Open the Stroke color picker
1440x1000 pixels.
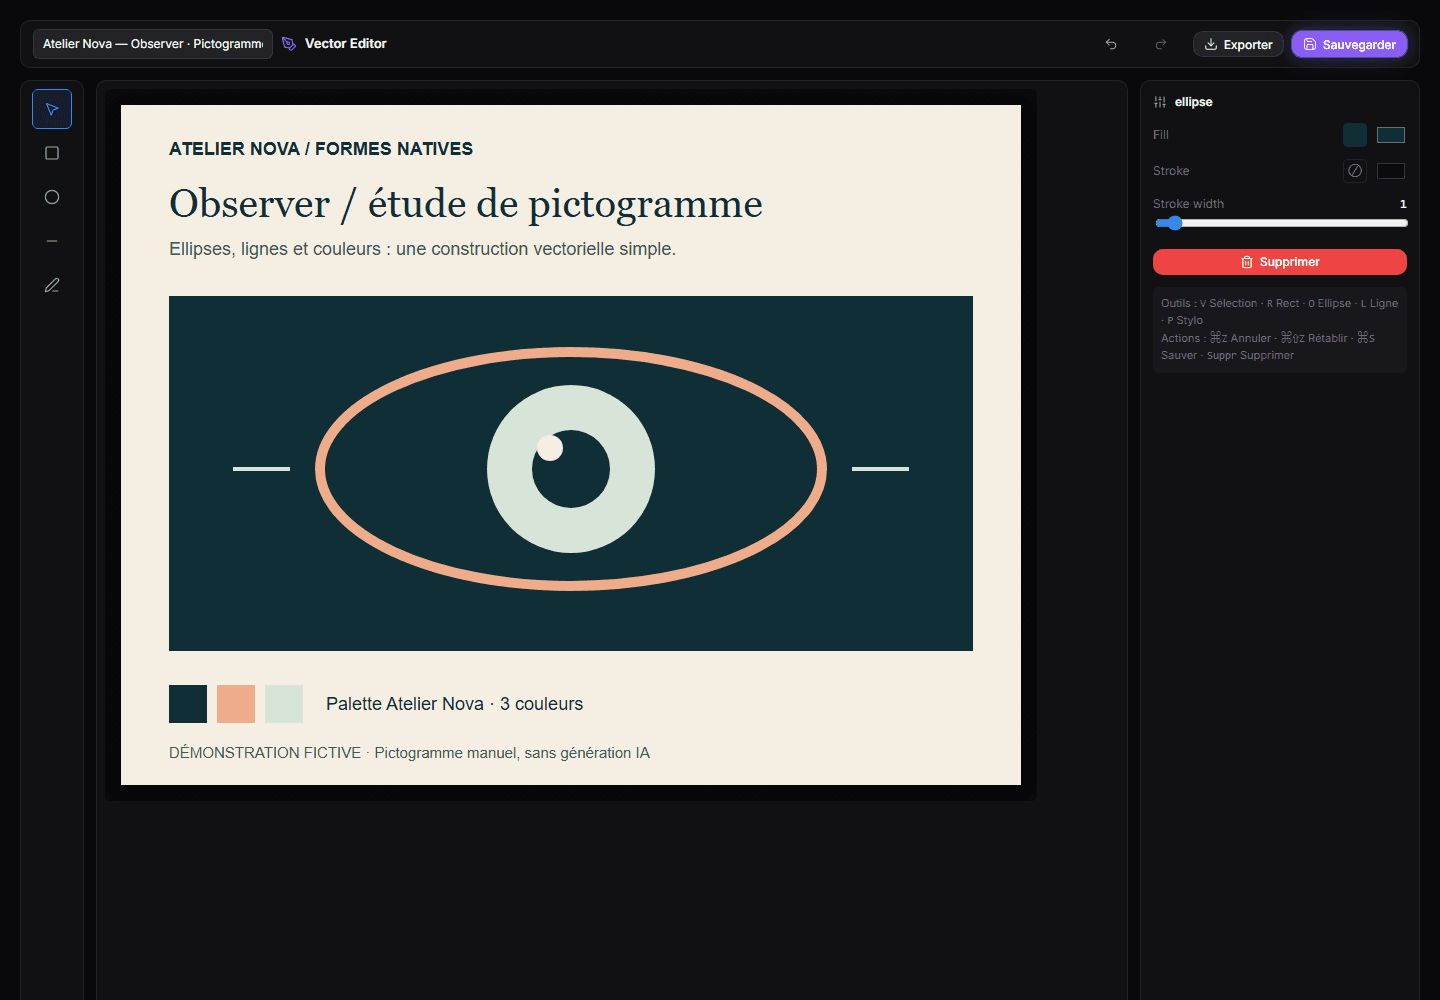pyautogui.click(x=1391, y=171)
